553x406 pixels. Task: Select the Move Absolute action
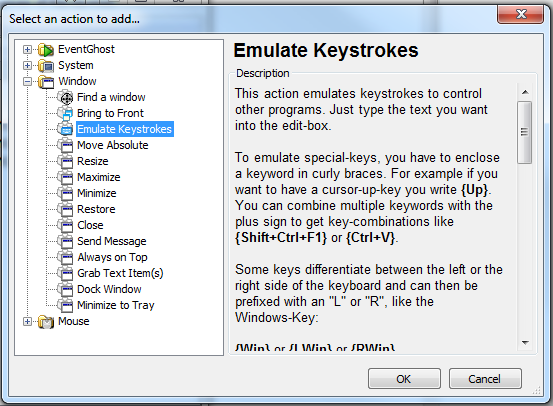coord(113,145)
